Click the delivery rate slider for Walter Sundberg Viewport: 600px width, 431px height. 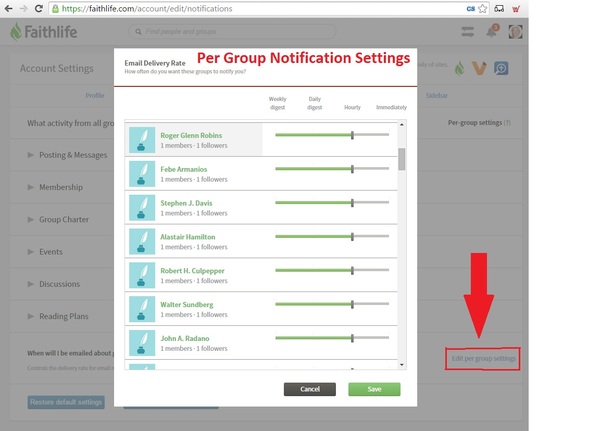(x=332, y=304)
